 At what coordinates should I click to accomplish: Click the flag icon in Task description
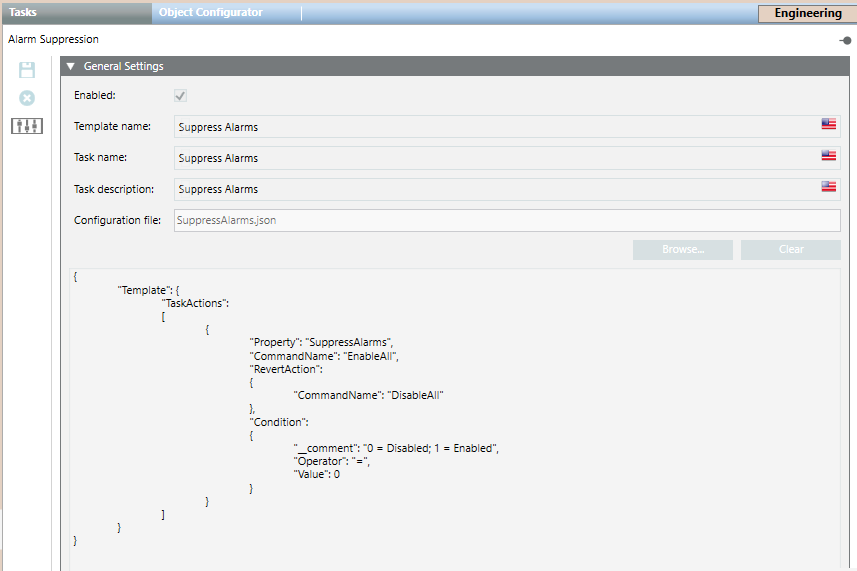(x=828, y=186)
